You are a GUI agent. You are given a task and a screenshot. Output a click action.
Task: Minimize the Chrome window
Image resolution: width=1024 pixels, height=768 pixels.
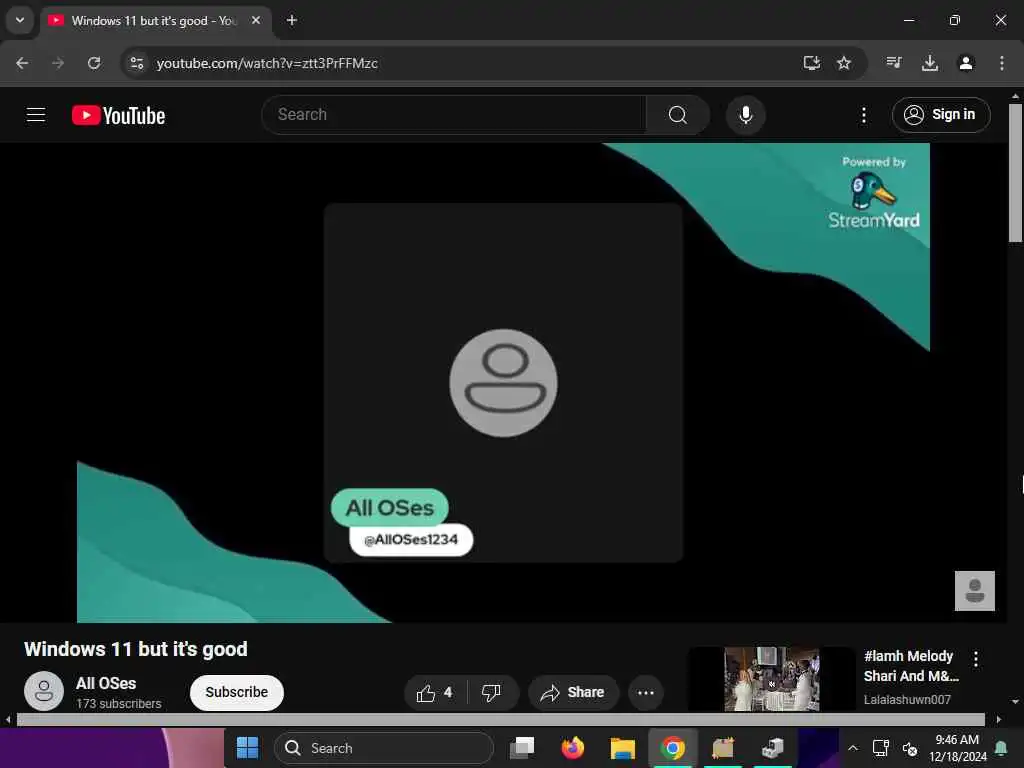(908, 20)
